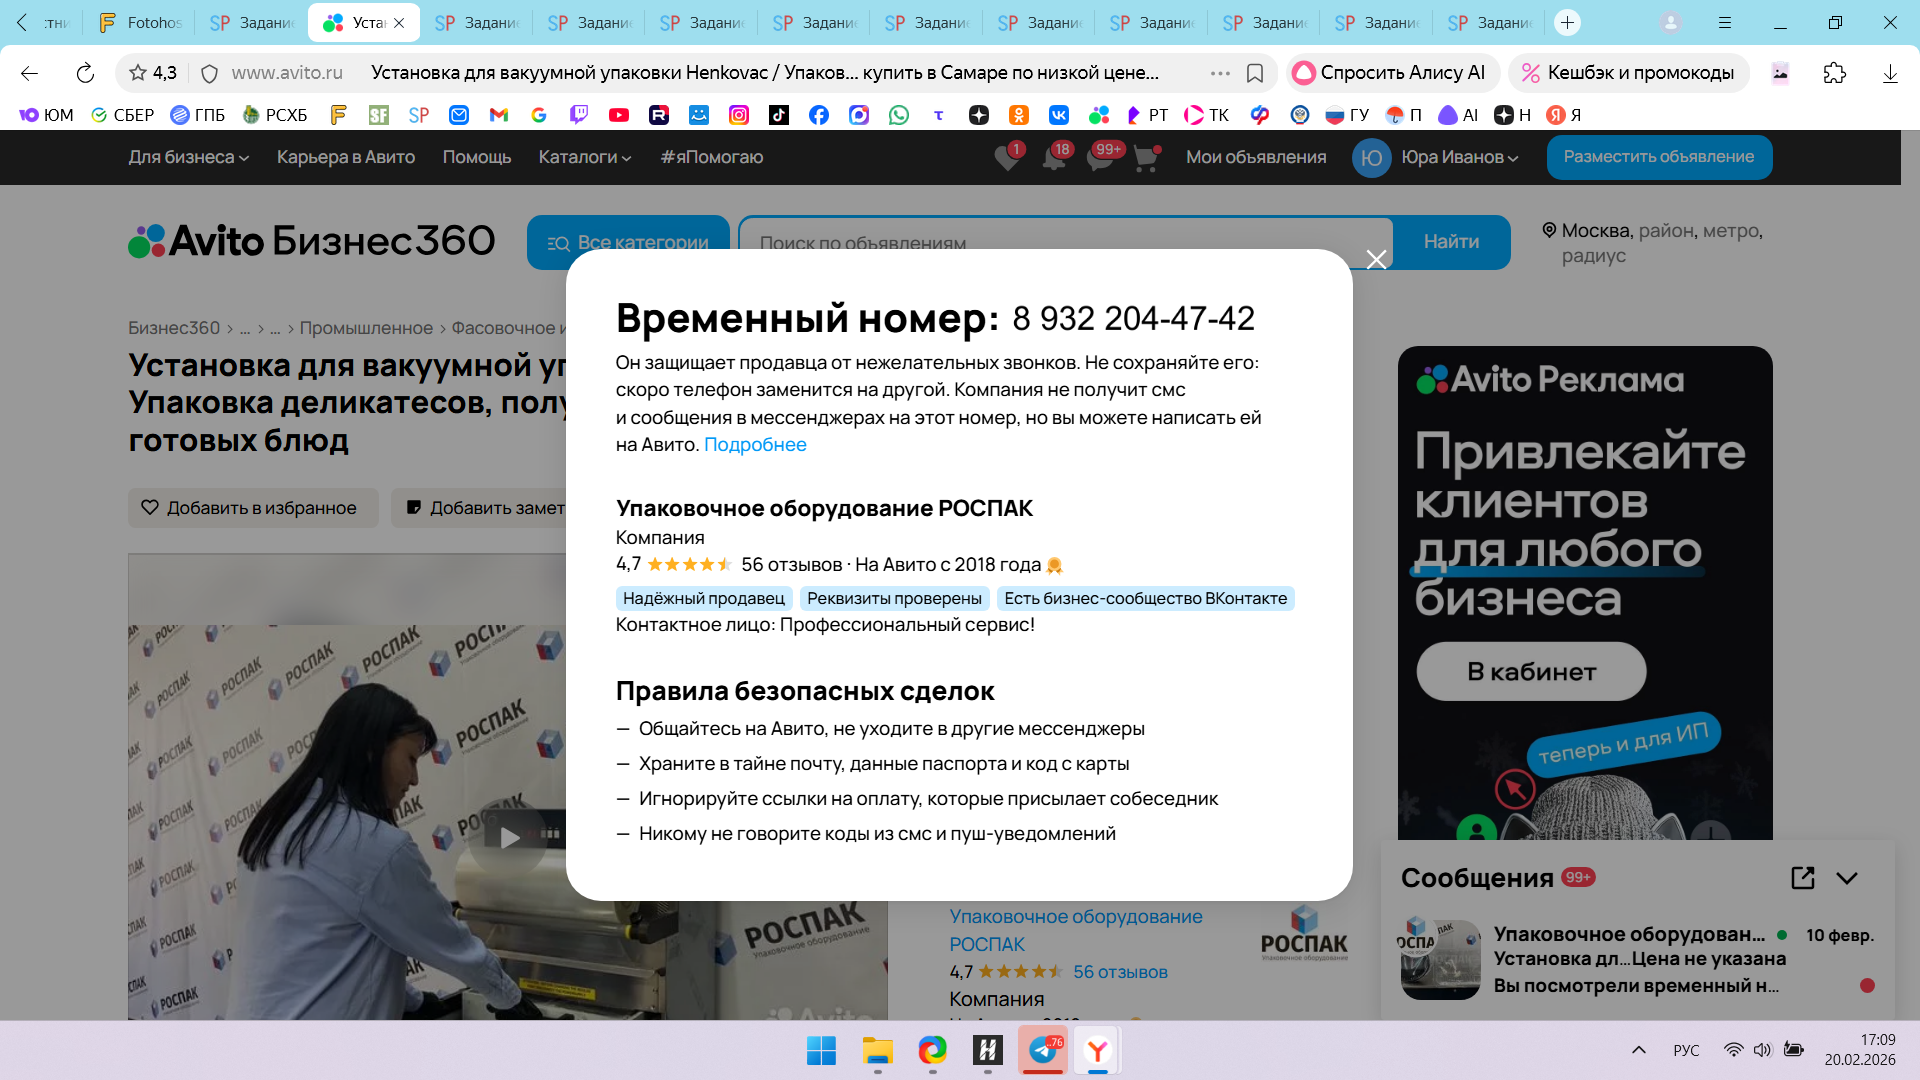Open the shopping cart icon
The image size is (1920, 1080).
point(1146,158)
